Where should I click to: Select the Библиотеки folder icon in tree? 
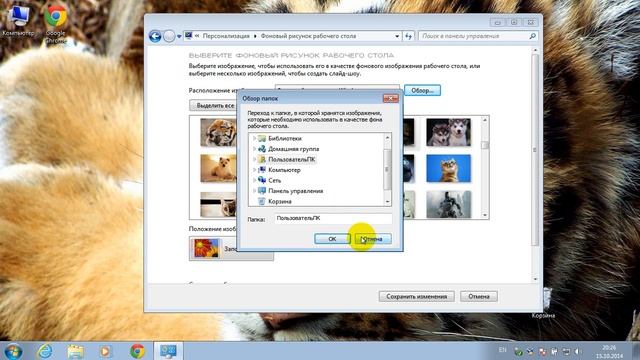point(262,138)
